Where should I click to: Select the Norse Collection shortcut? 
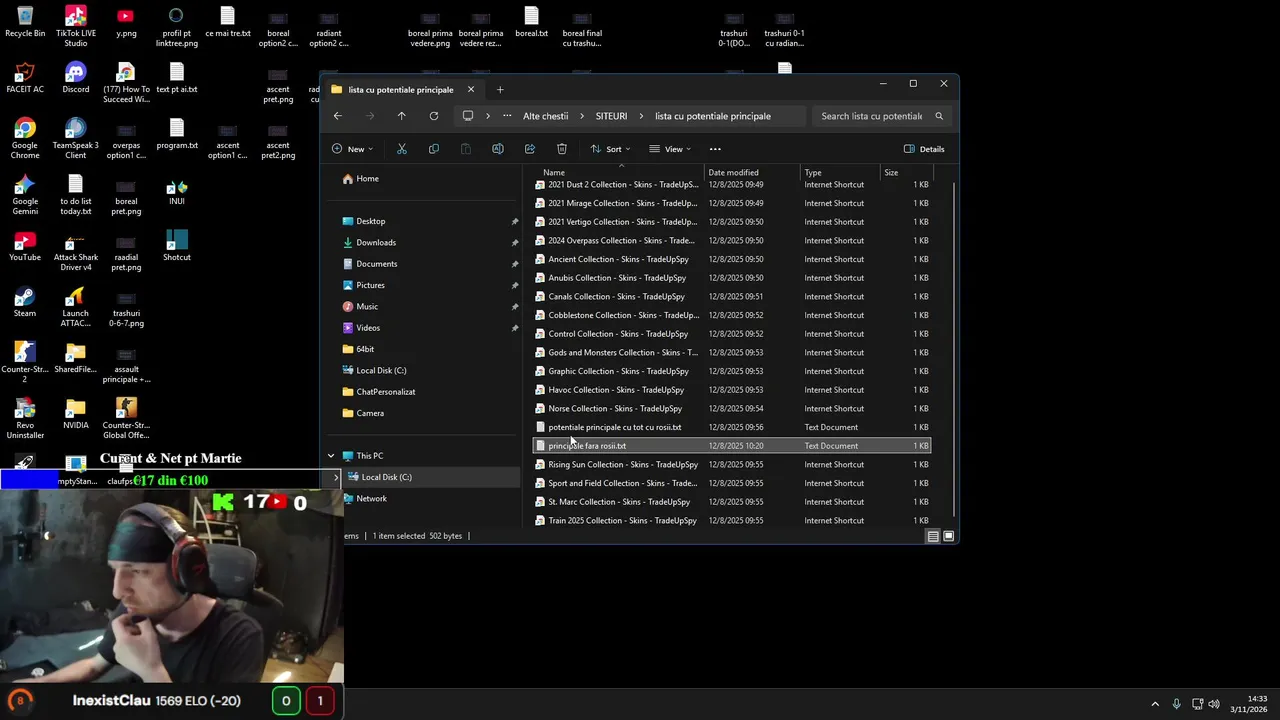click(732, 409)
